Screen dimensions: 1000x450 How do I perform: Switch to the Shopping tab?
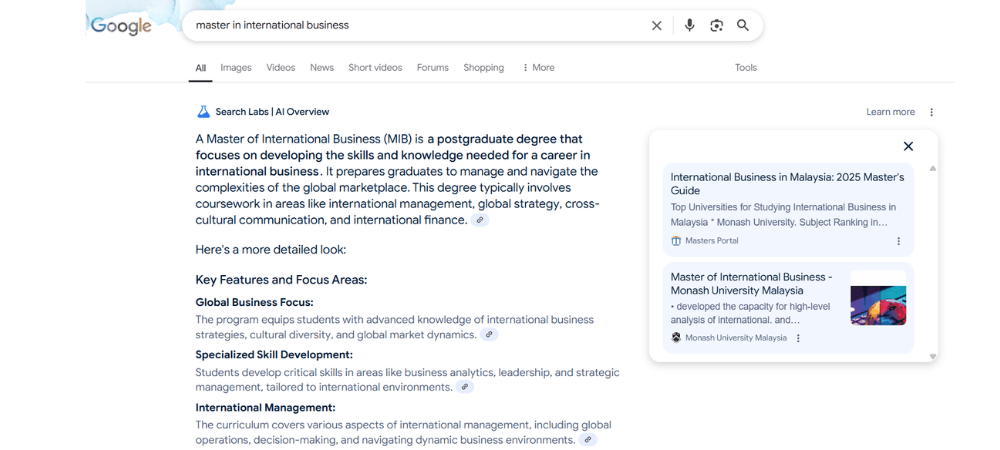[x=483, y=68]
